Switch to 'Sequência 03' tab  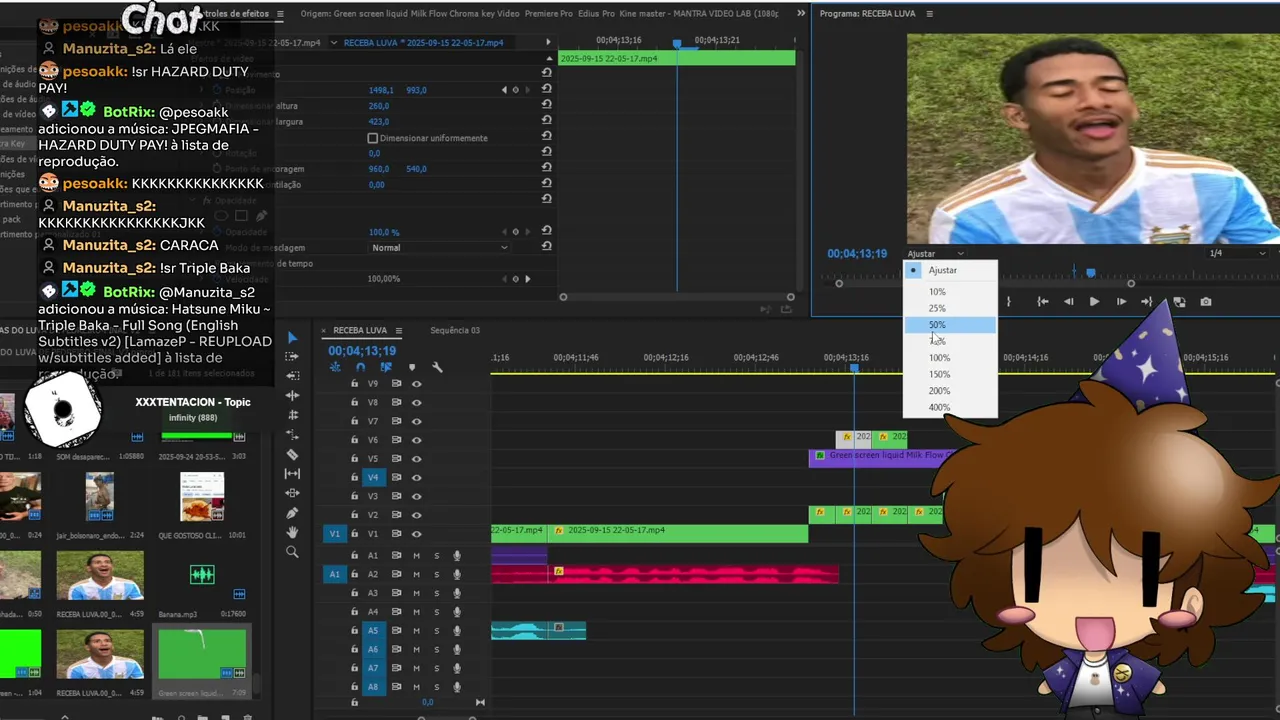pos(455,330)
